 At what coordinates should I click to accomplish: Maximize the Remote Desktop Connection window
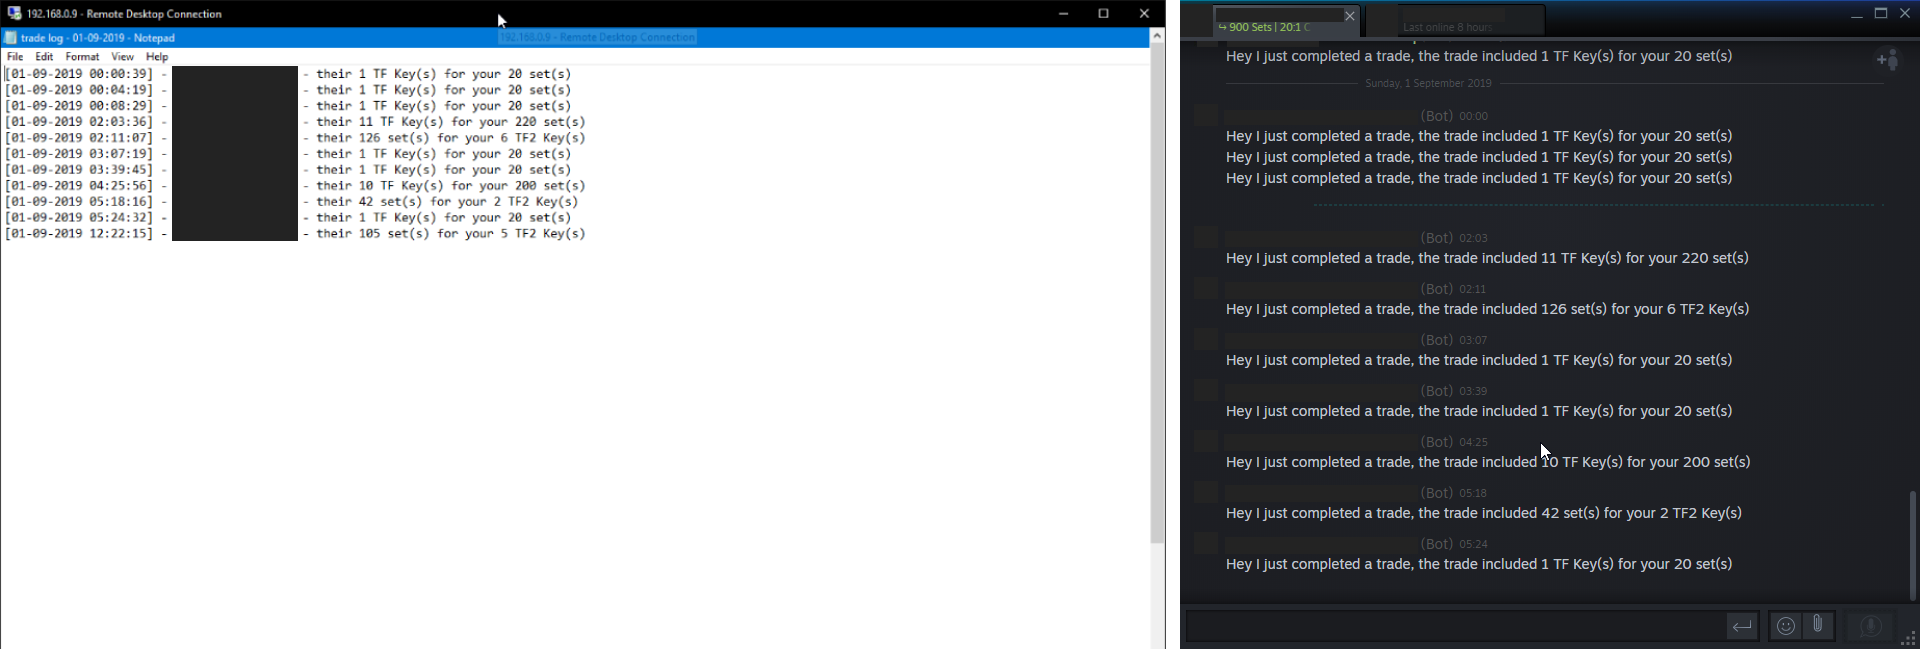coord(1104,14)
